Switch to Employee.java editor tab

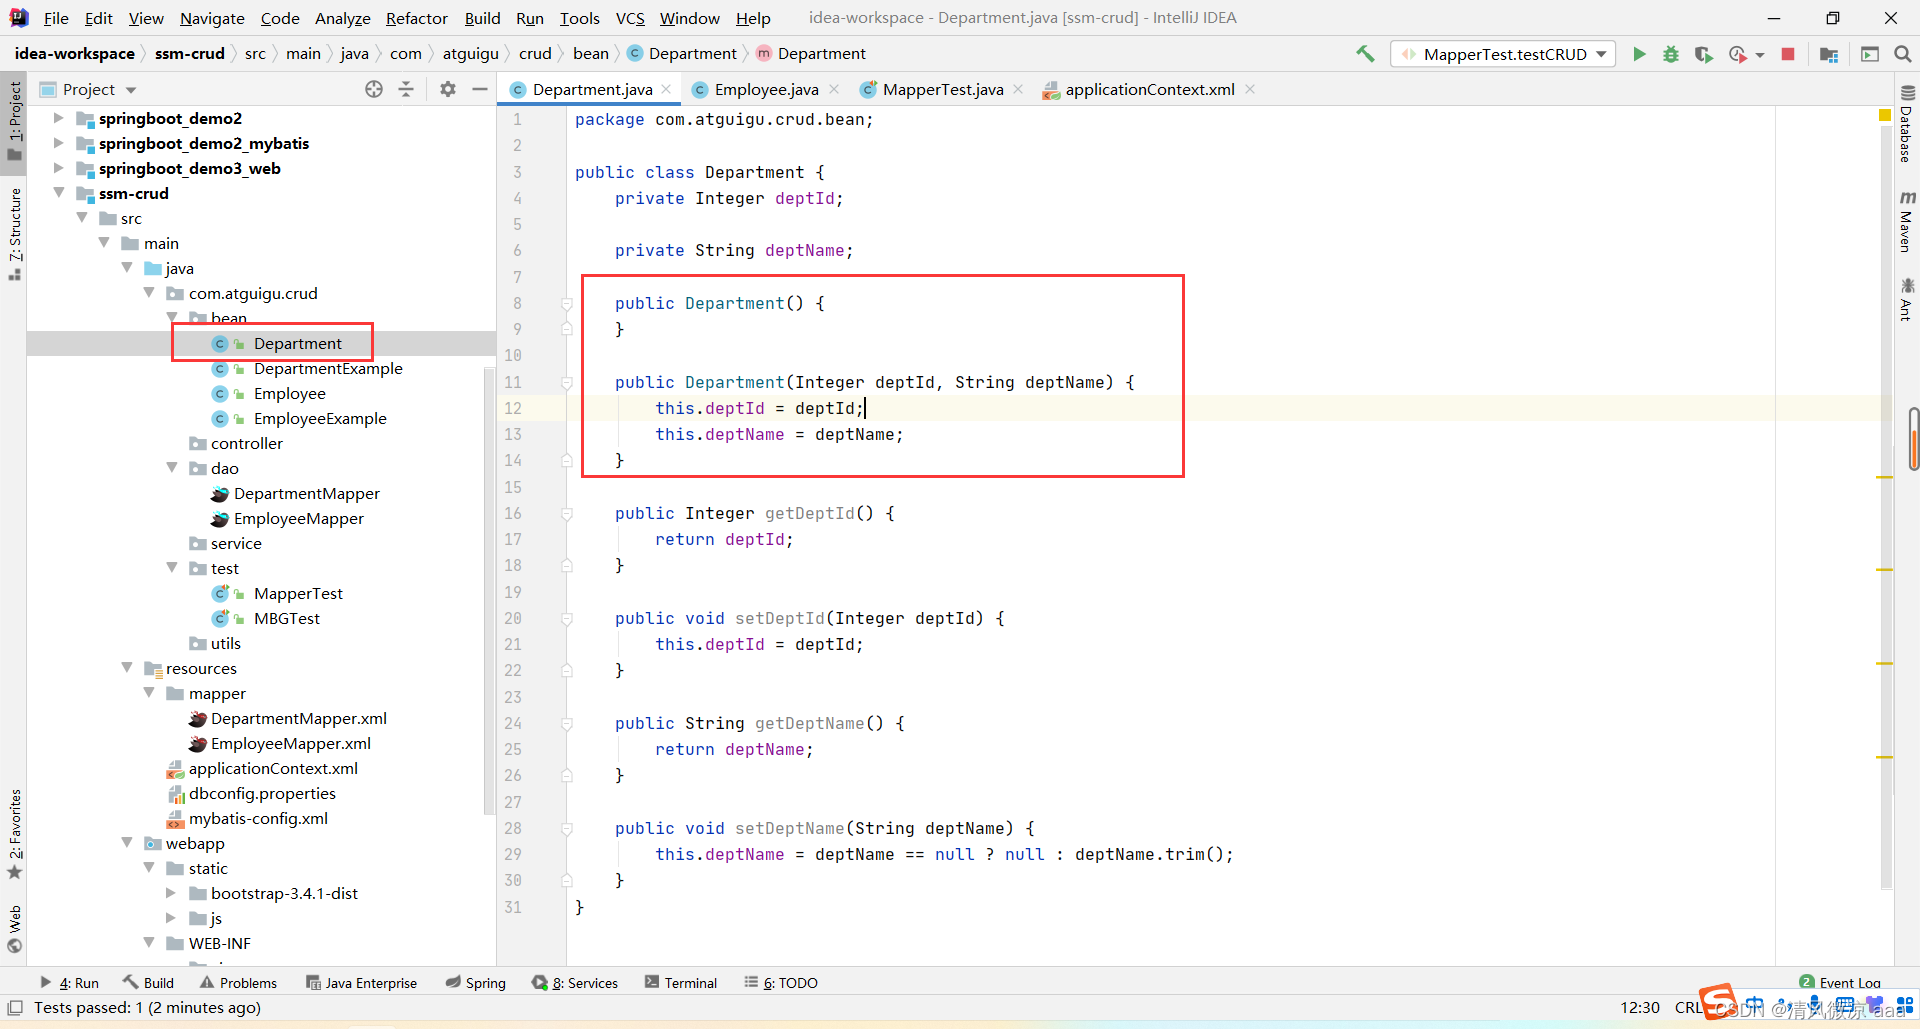(x=766, y=90)
